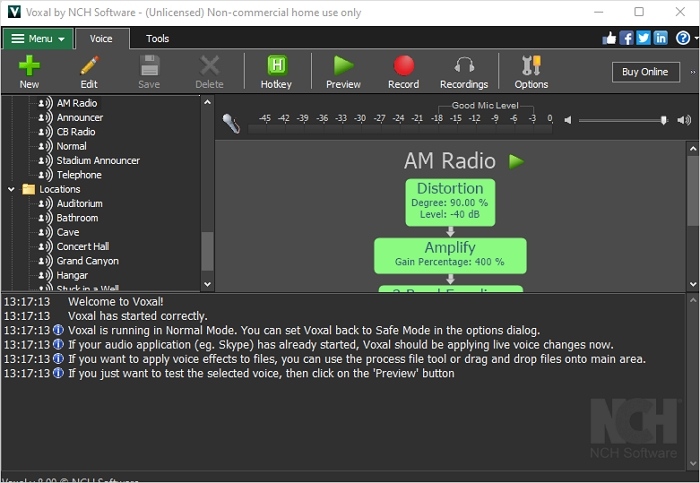This screenshot has height=483, width=700.
Task: Switch to the Tools tab
Action: pos(157,39)
